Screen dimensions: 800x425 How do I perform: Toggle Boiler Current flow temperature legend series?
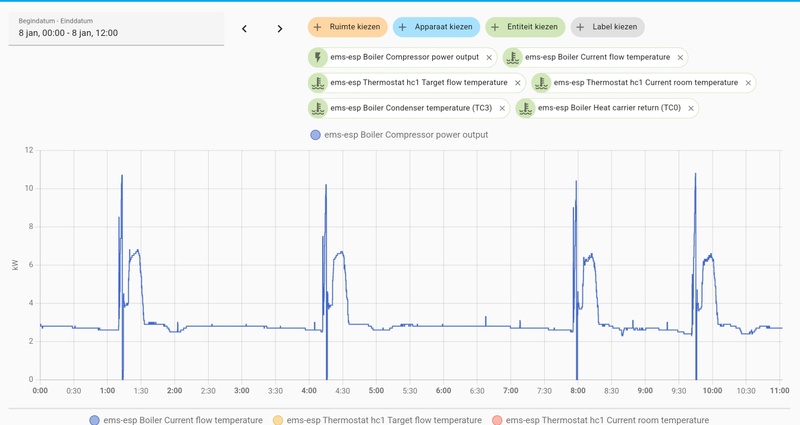point(176,420)
